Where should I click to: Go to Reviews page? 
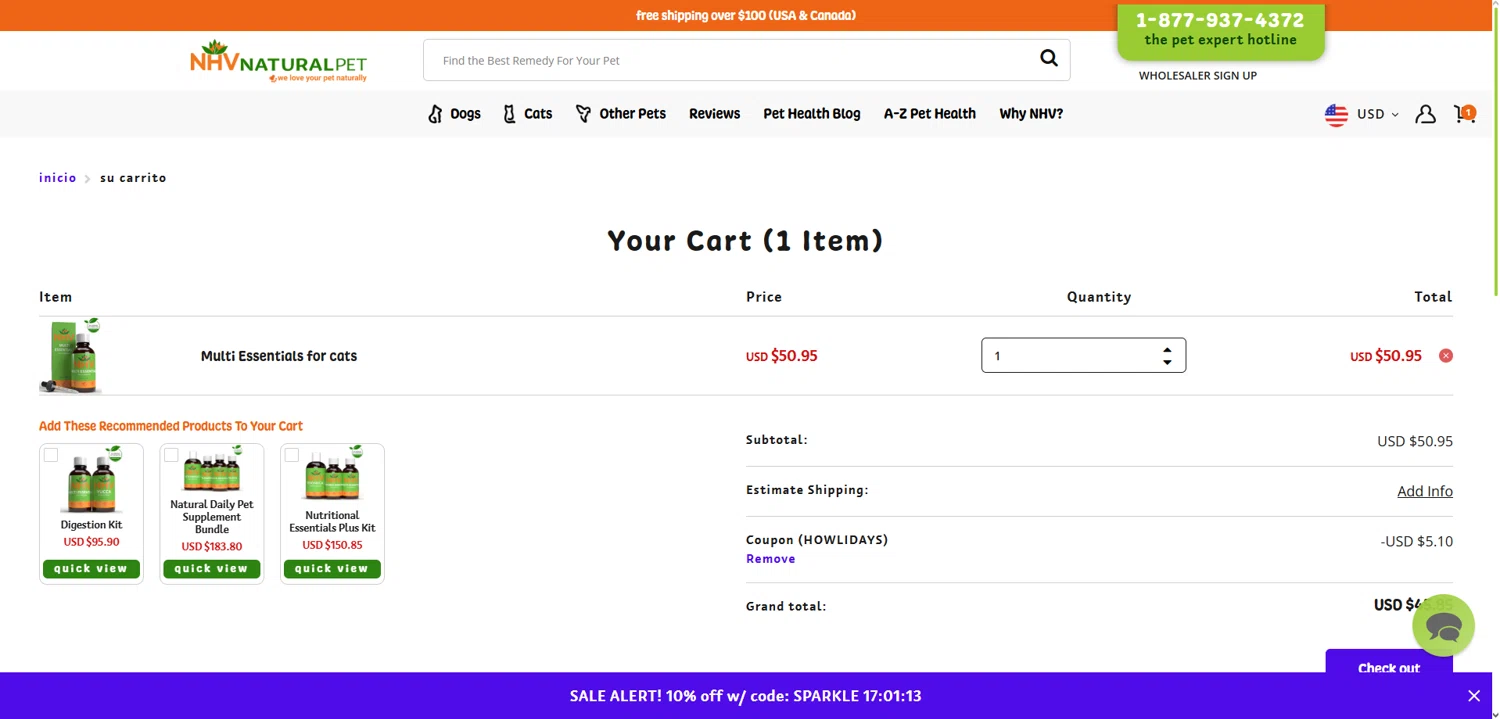click(714, 114)
